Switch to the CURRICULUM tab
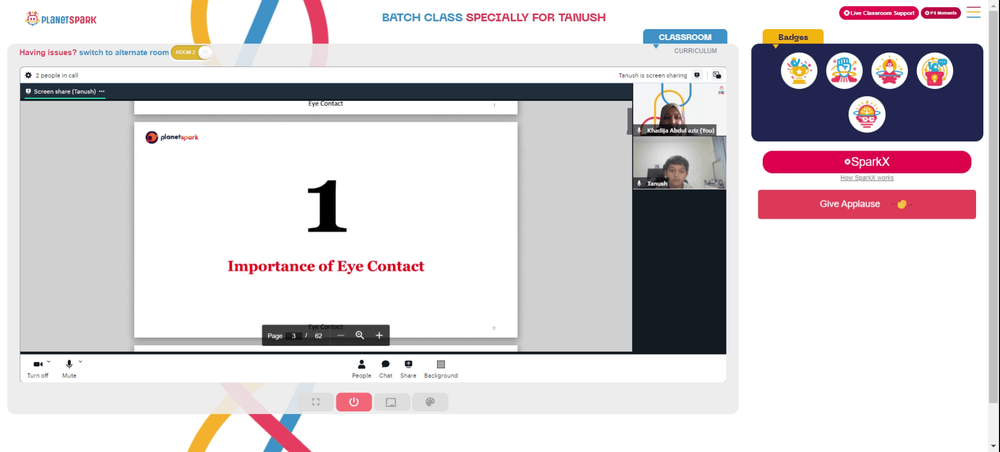Viewport: 1000px width, 452px height. (695, 51)
